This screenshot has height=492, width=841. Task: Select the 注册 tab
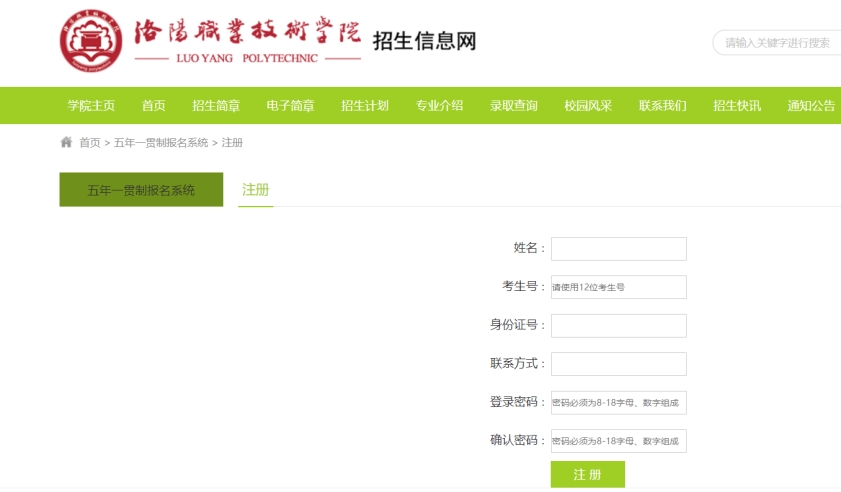click(256, 190)
